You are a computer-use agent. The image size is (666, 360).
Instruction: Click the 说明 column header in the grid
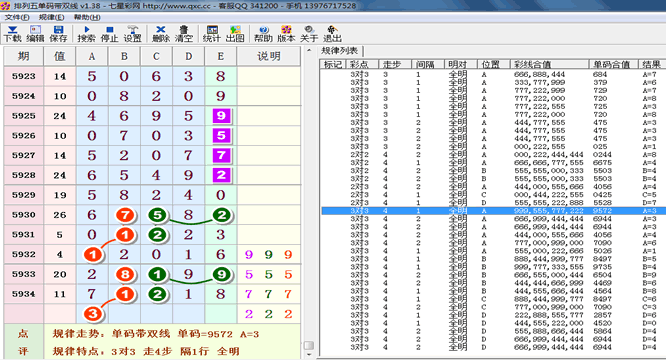[x=269, y=56]
